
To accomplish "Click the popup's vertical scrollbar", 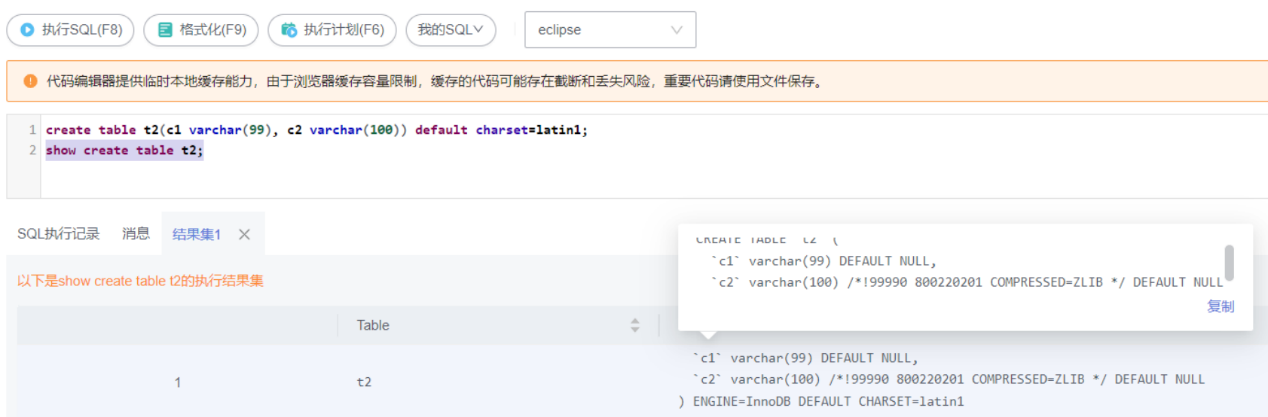I will click(1229, 262).
